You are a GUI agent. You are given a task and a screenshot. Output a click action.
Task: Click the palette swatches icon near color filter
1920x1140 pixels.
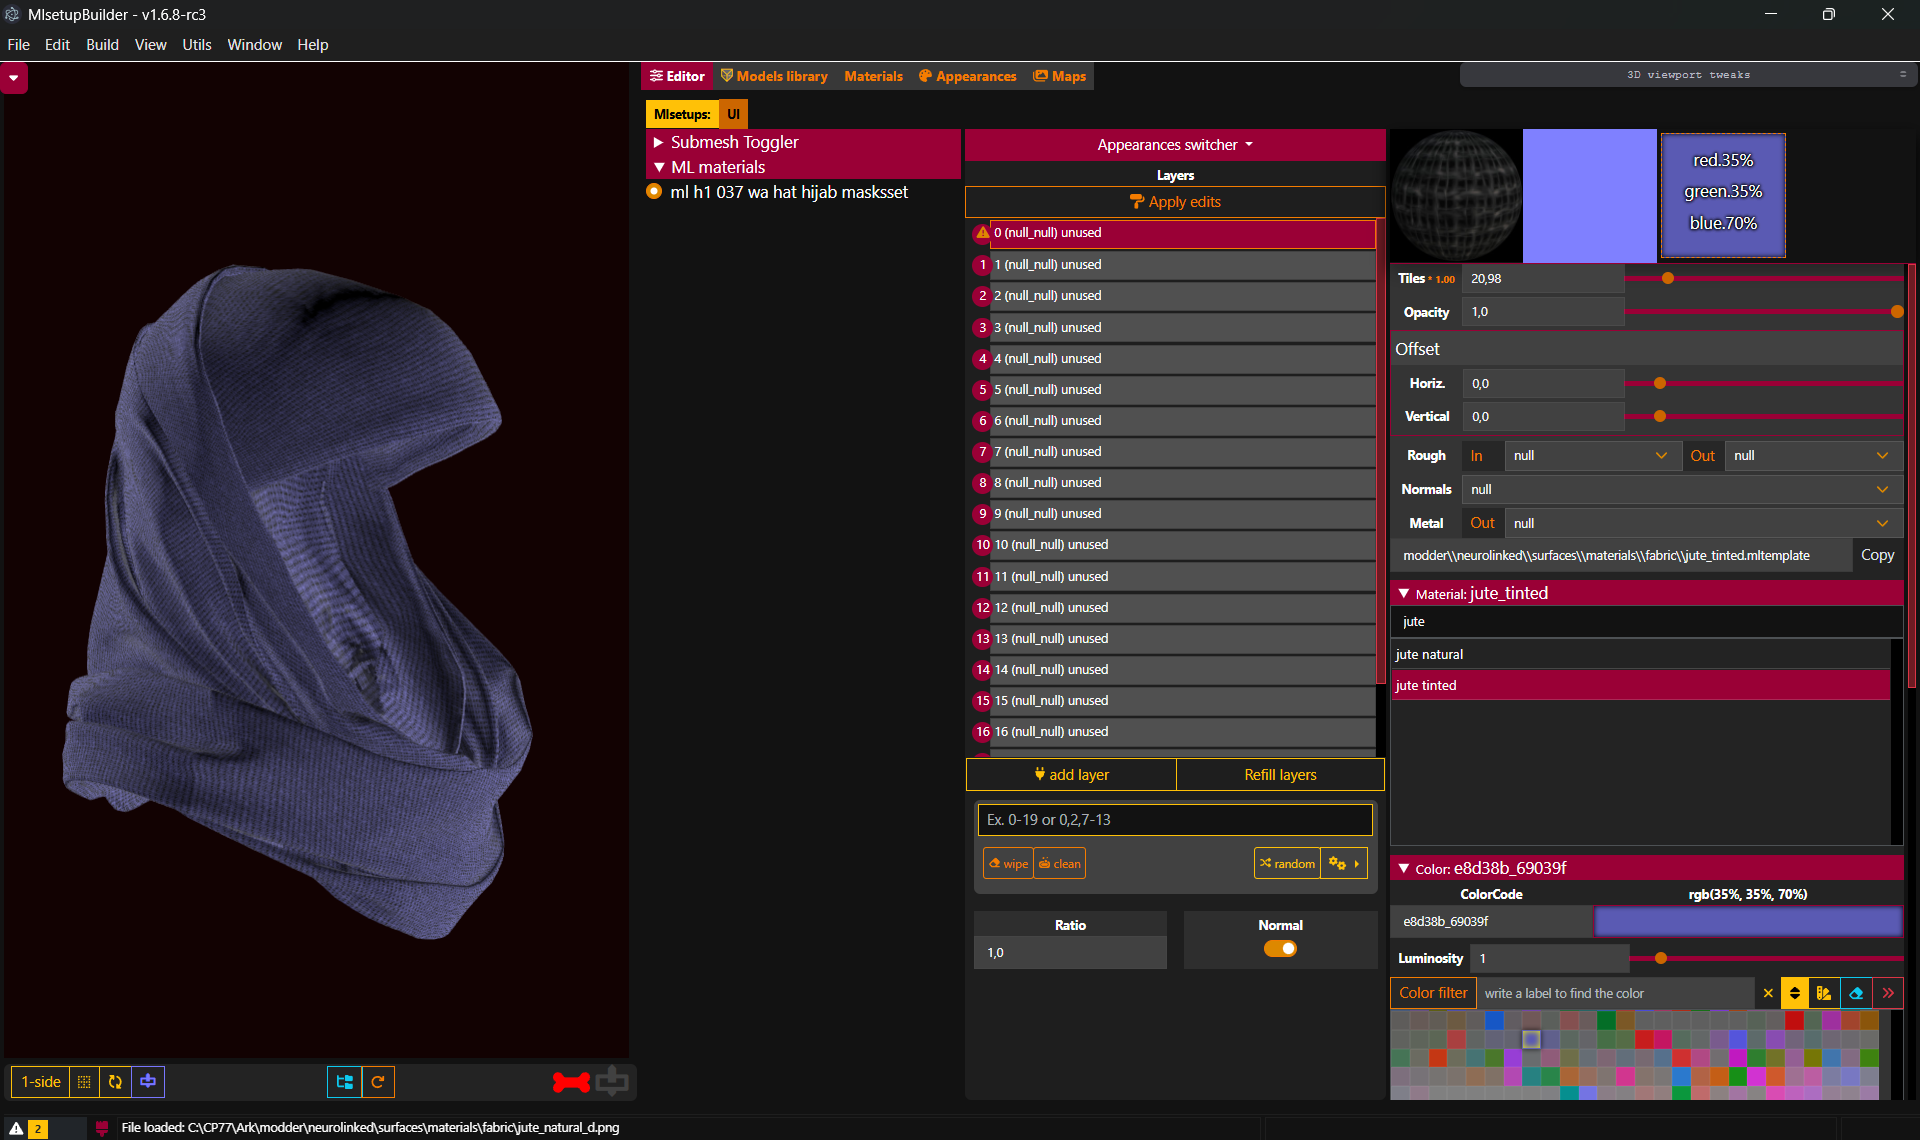(x=1824, y=993)
